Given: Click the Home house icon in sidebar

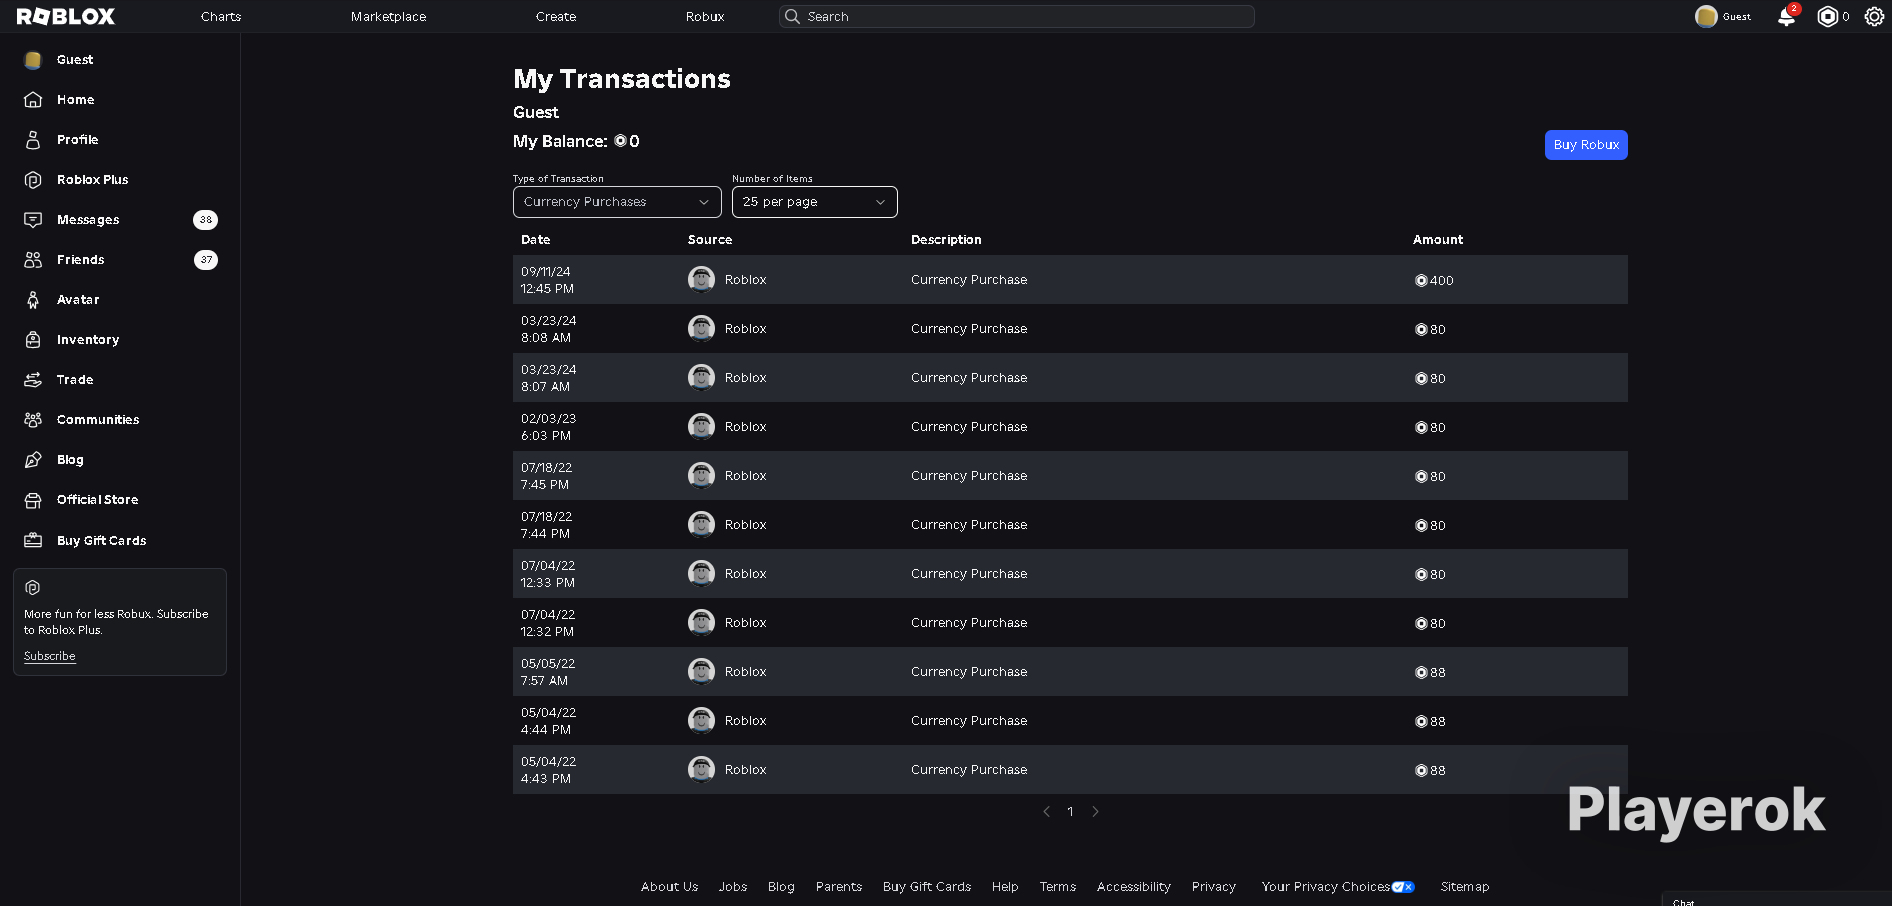Looking at the screenshot, I should coord(33,100).
